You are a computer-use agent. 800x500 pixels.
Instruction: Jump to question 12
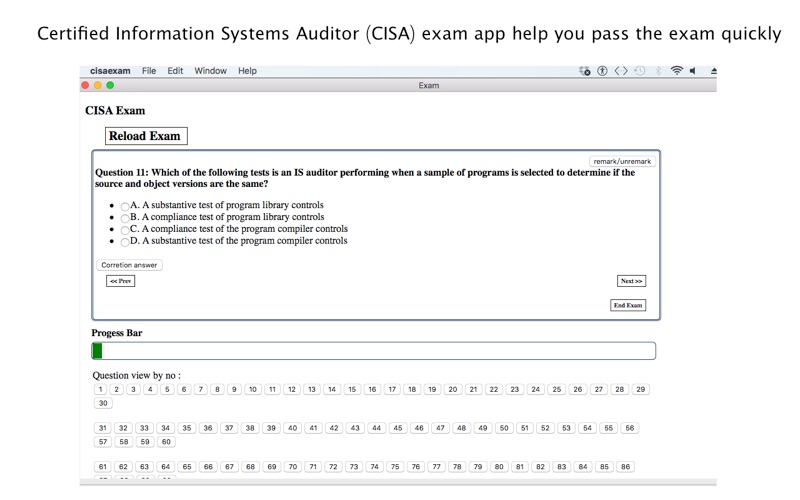pyautogui.click(x=292, y=389)
